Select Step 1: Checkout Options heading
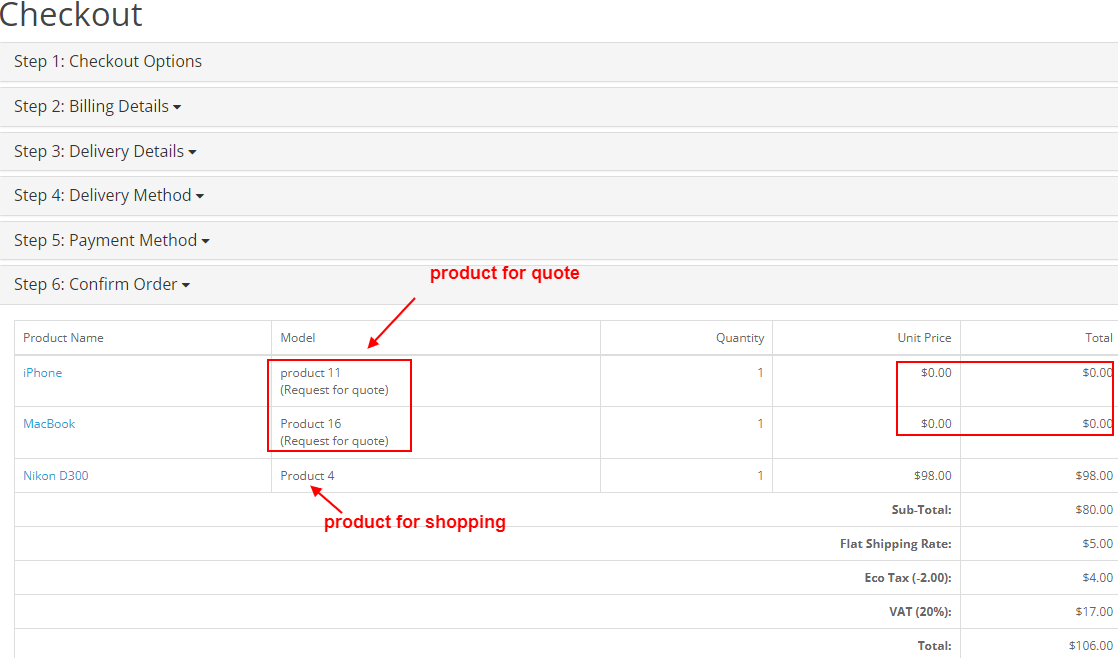The image size is (1118, 658). pos(108,61)
